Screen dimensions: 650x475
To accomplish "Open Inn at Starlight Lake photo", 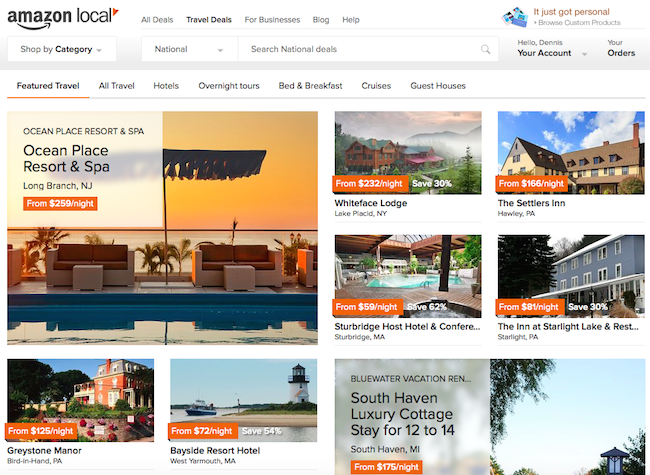I will pos(571,276).
